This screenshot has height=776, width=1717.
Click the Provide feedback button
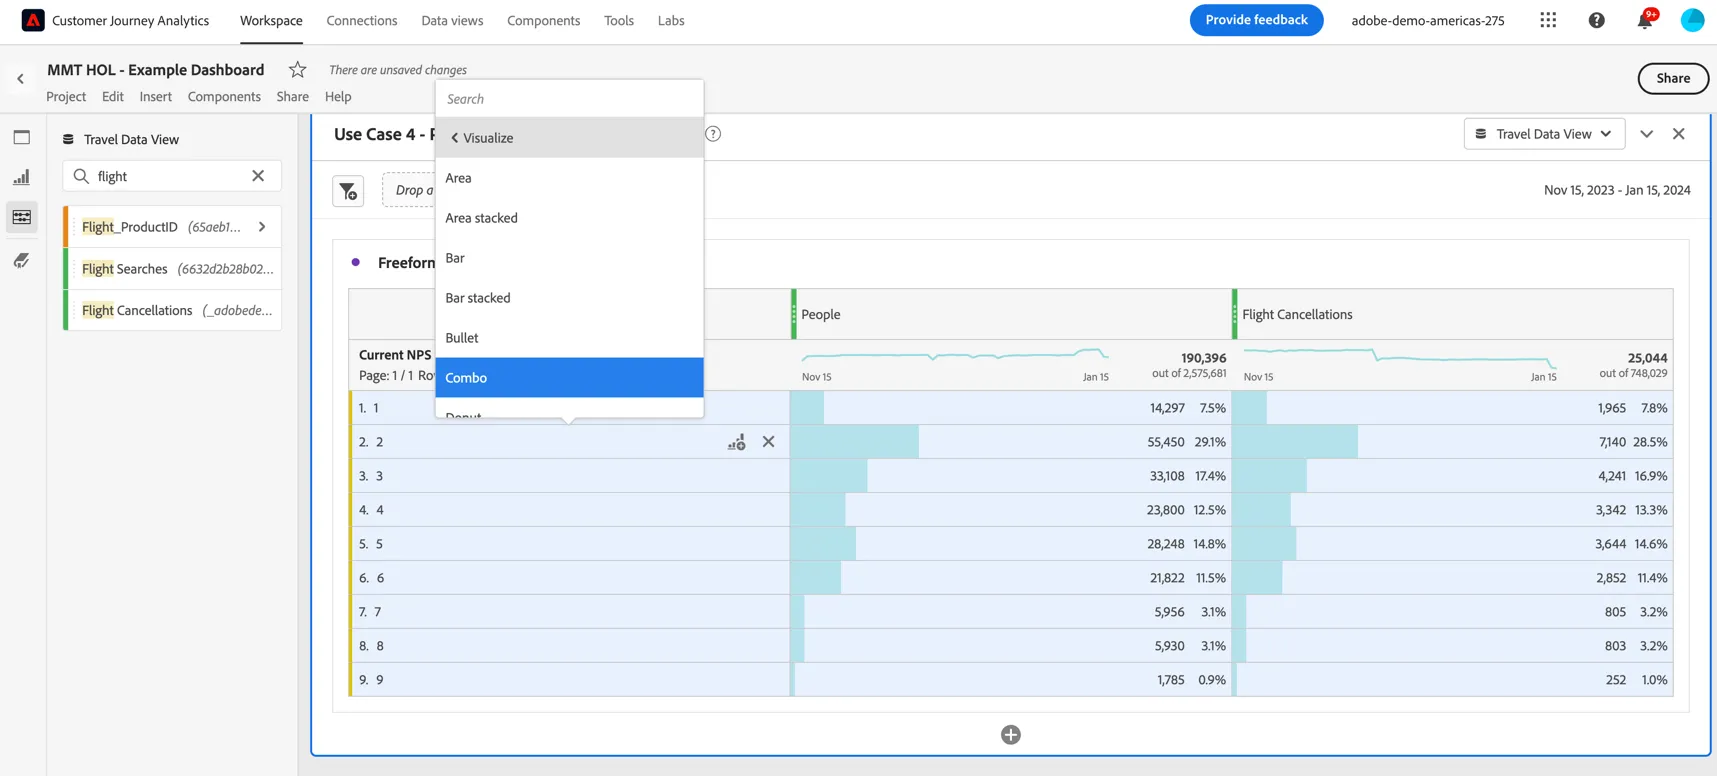(x=1256, y=20)
